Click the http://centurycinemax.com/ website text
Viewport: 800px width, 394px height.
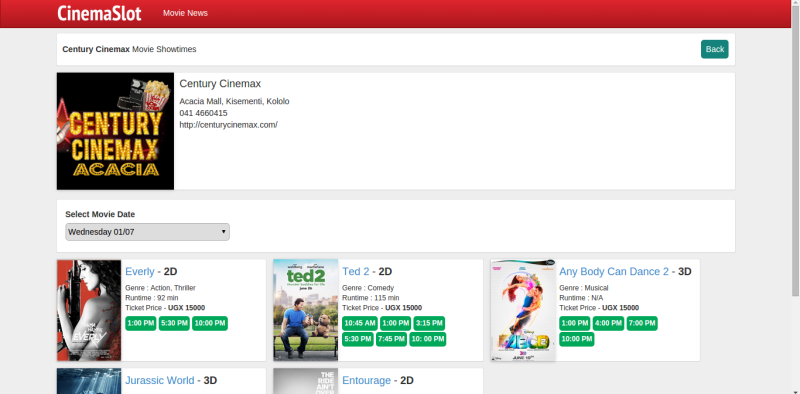(229, 125)
